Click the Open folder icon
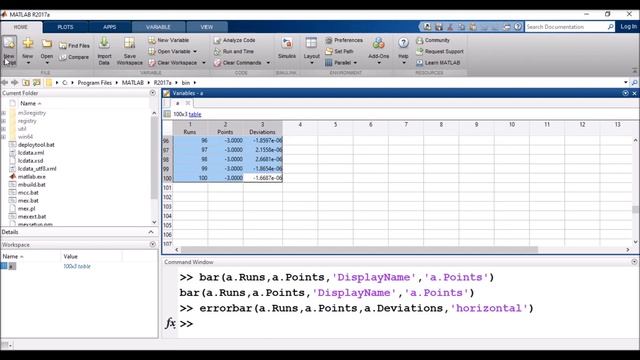This screenshot has height=360, width=640. (47, 43)
